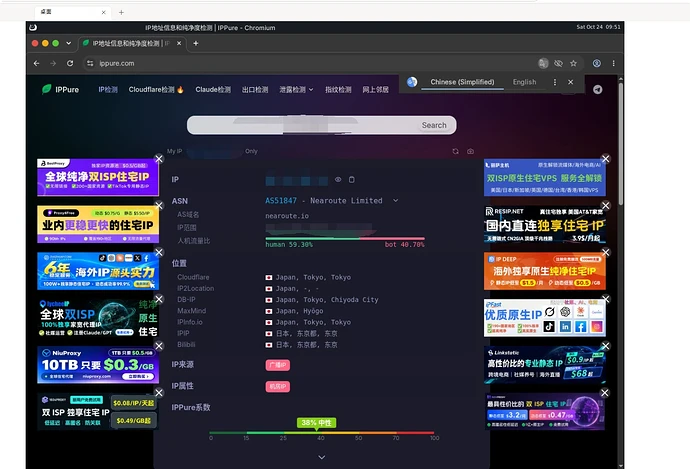690x469 pixels.
Task: Select DB-IP location Japan, Tokyo, Chiyoda City
Action: [327, 300]
